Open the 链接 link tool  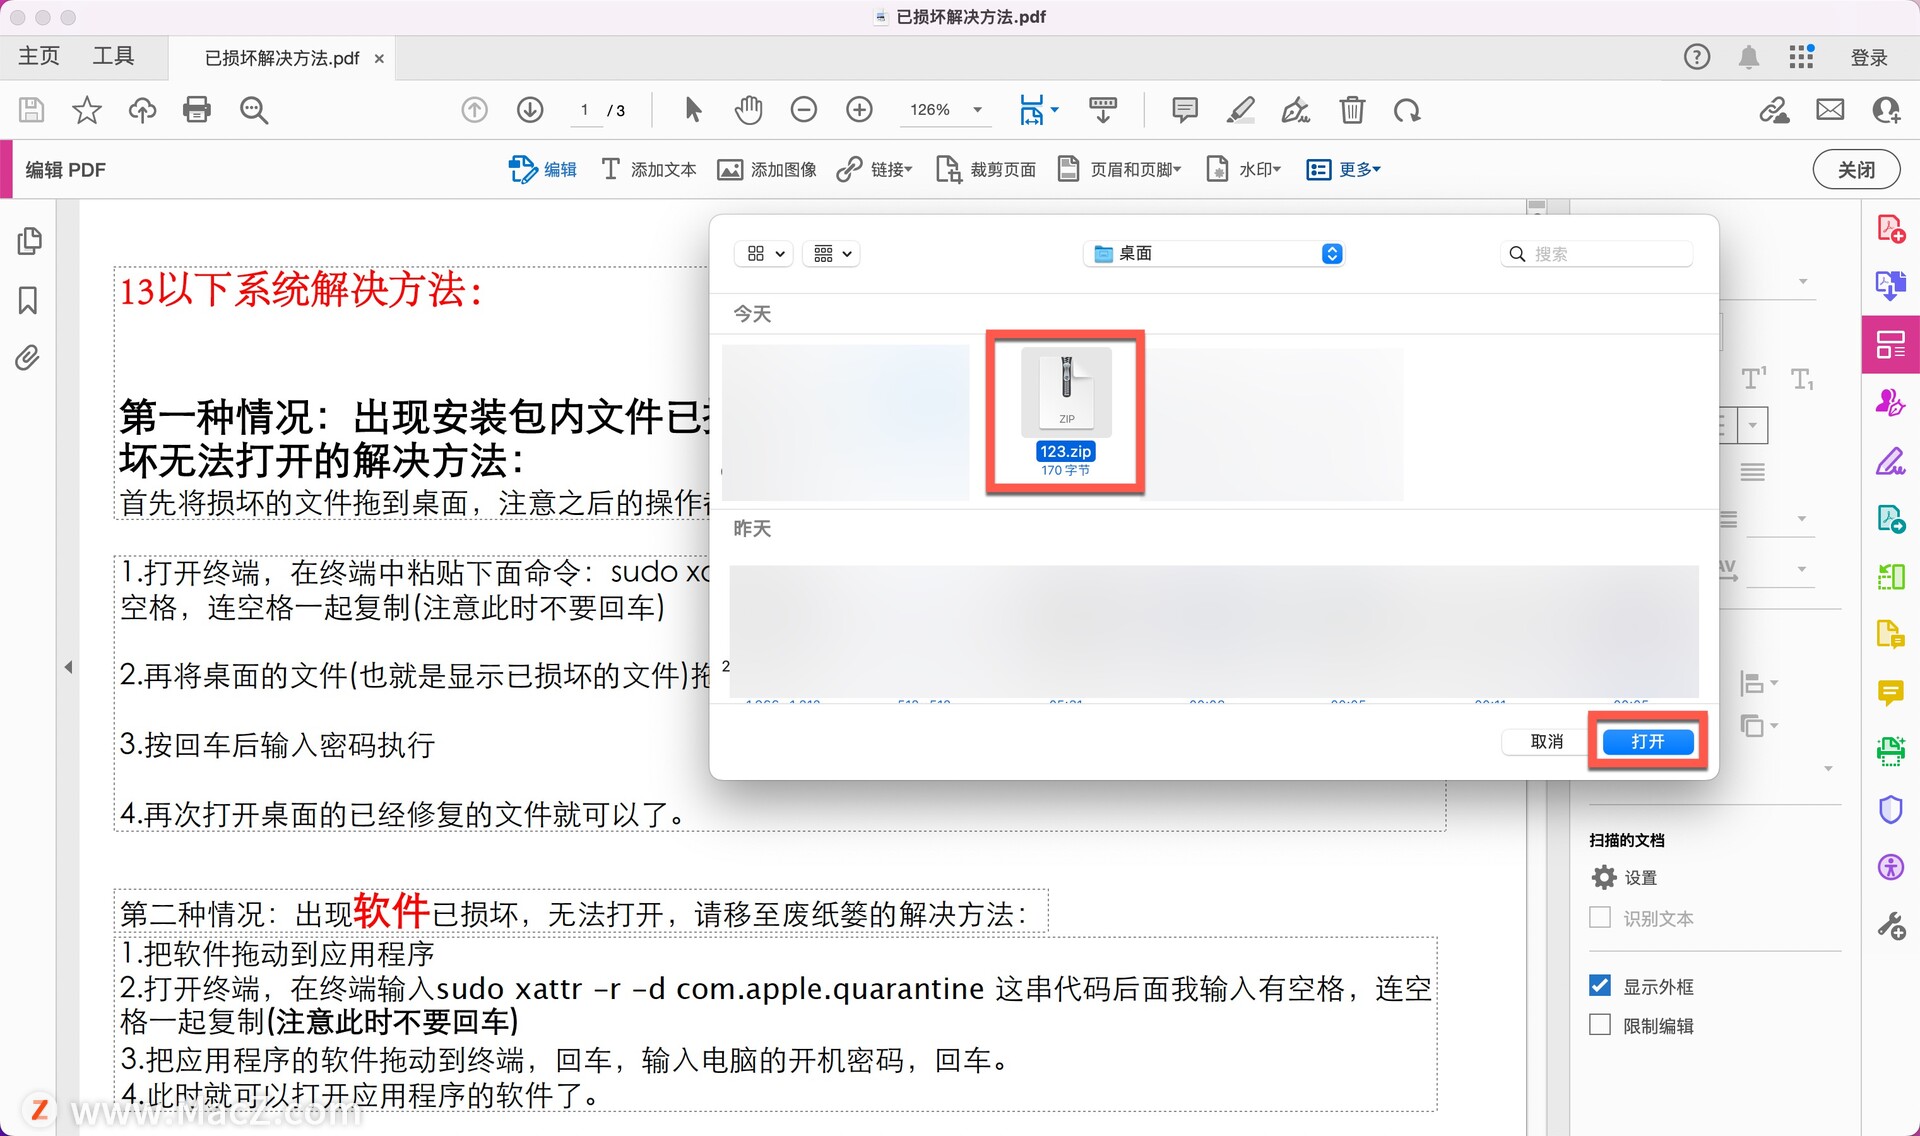pos(874,169)
